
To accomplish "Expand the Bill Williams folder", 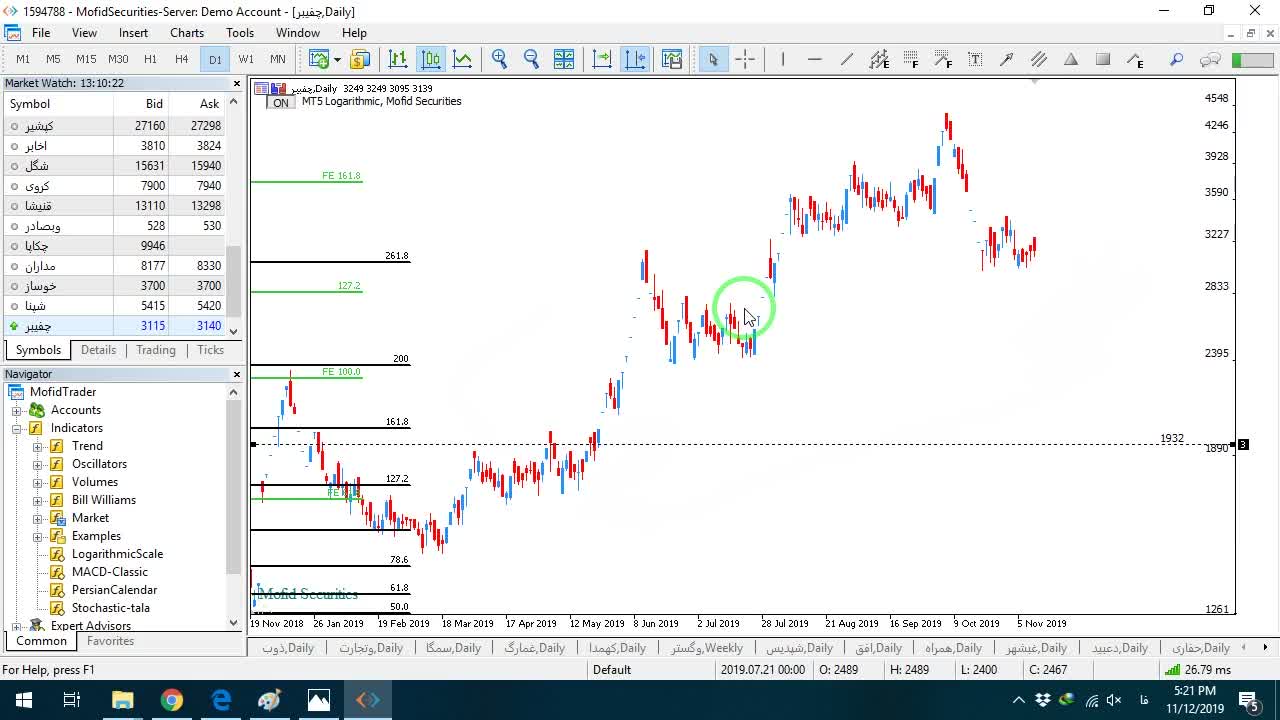I will click(38, 500).
